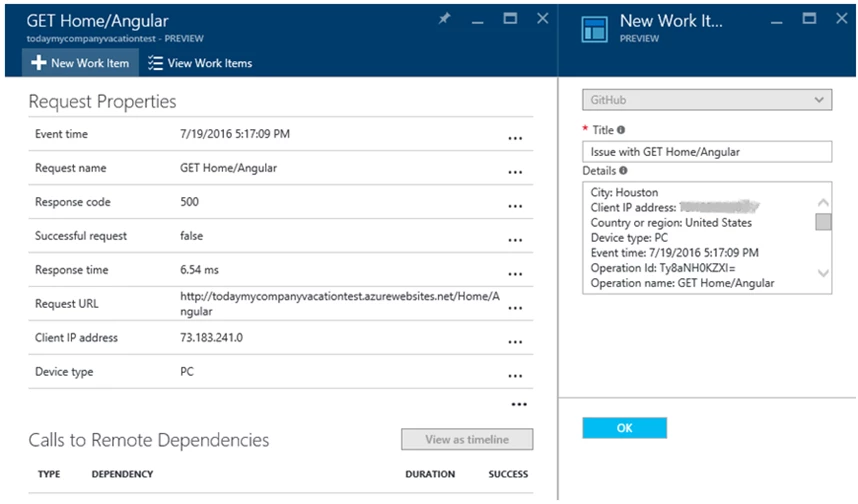Click the View as timeline button
Viewport: 858px width, 504px height.
coord(467,439)
